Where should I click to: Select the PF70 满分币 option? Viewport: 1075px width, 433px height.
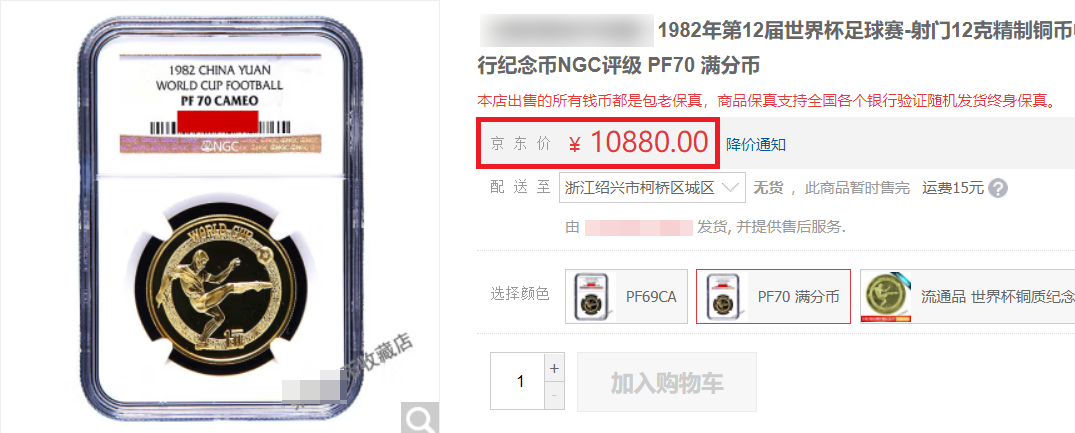tap(773, 297)
